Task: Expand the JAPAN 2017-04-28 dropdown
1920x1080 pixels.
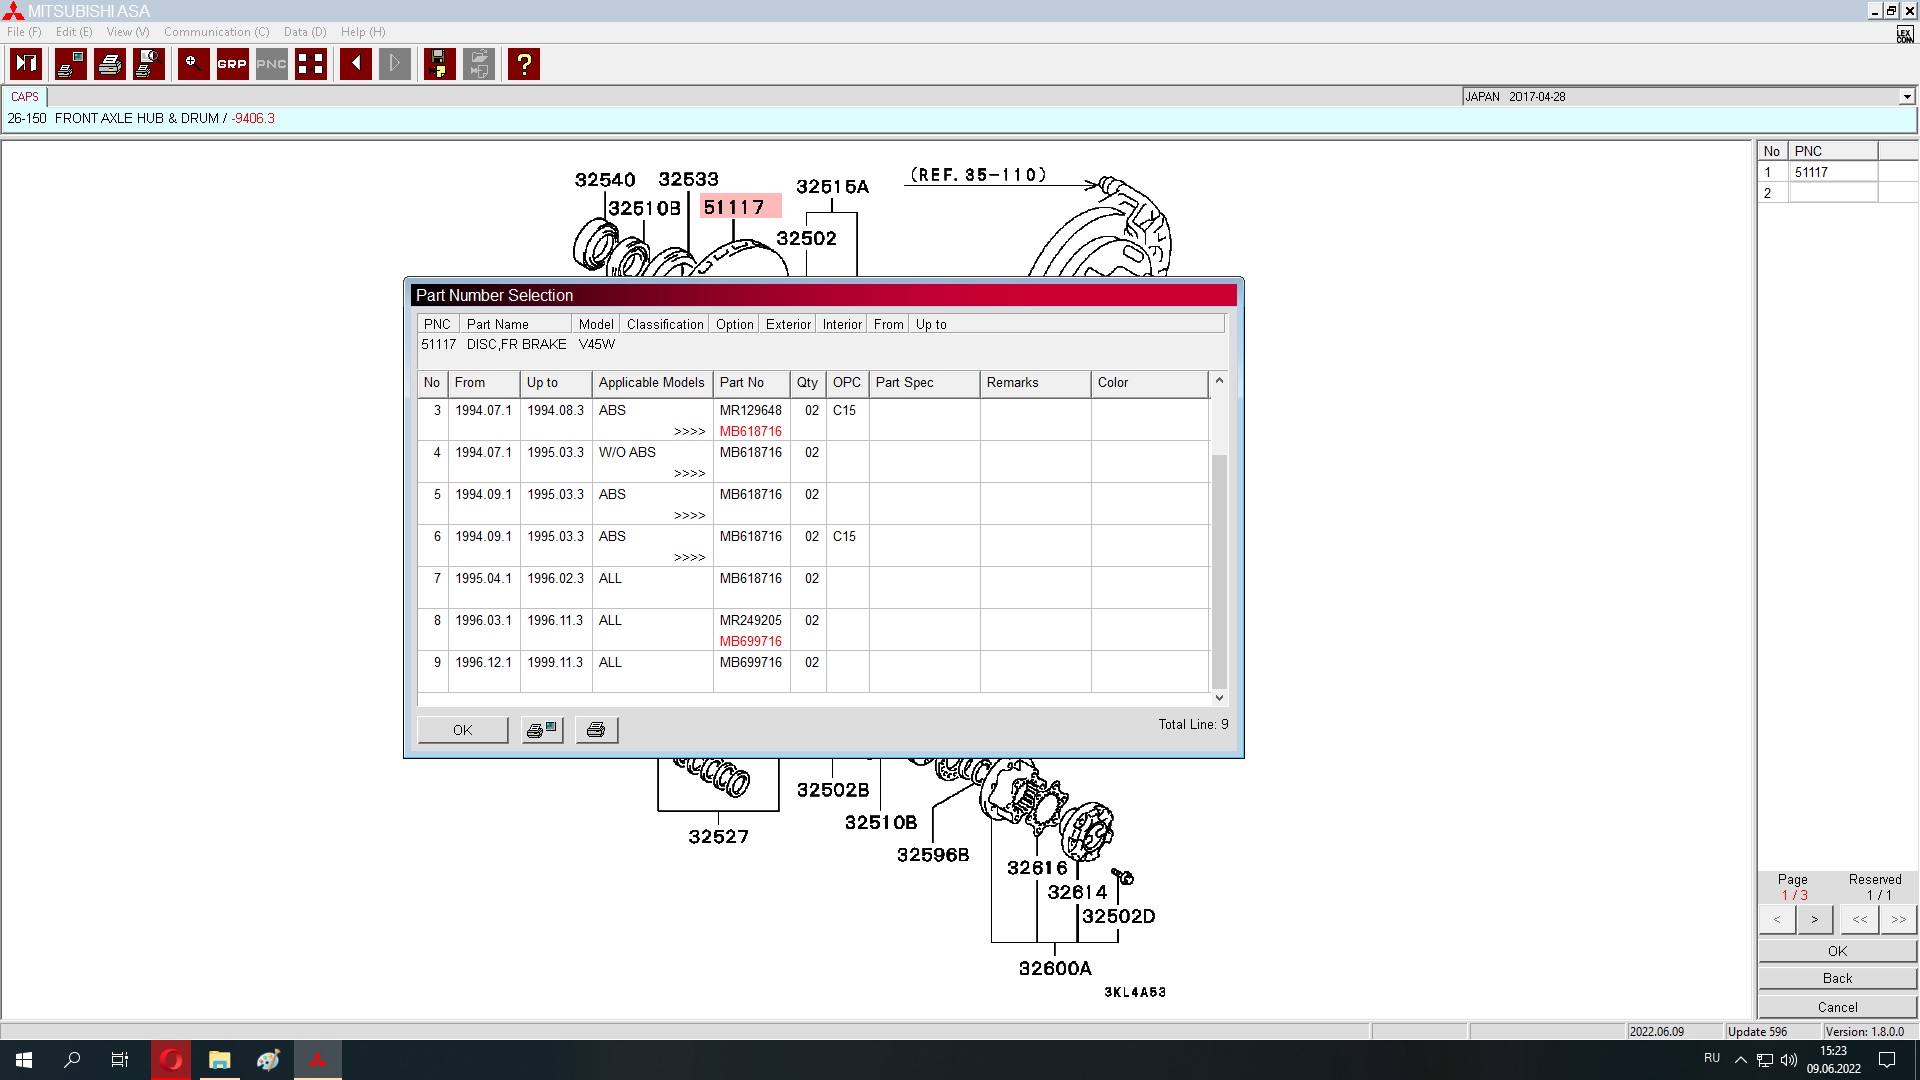Action: (1906, 97)
